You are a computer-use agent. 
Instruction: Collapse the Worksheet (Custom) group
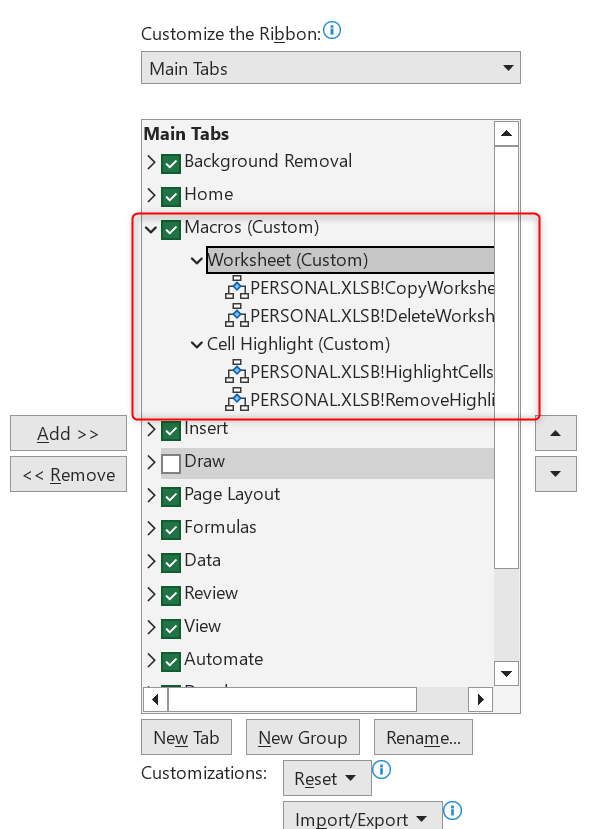[197, 261]
